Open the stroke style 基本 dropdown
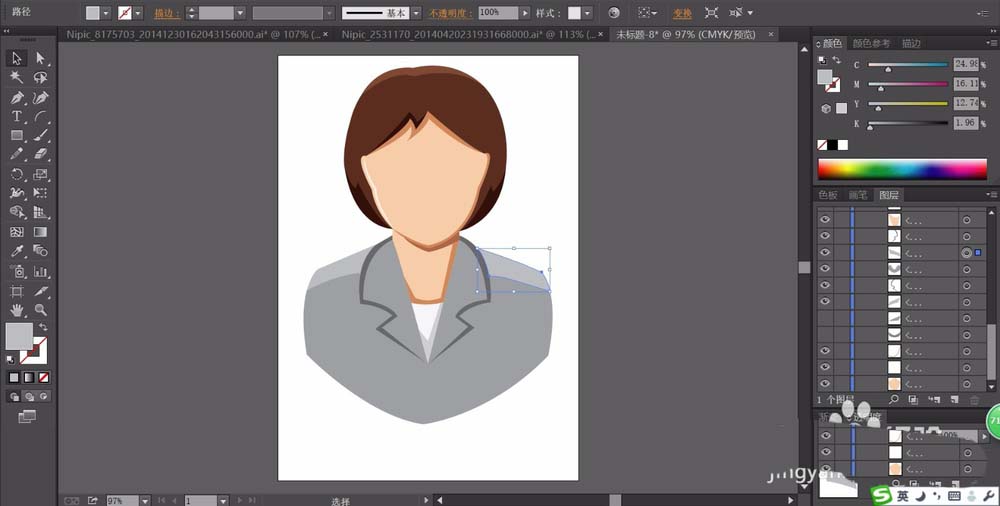1000x506 pixels. tap(417, 13)
